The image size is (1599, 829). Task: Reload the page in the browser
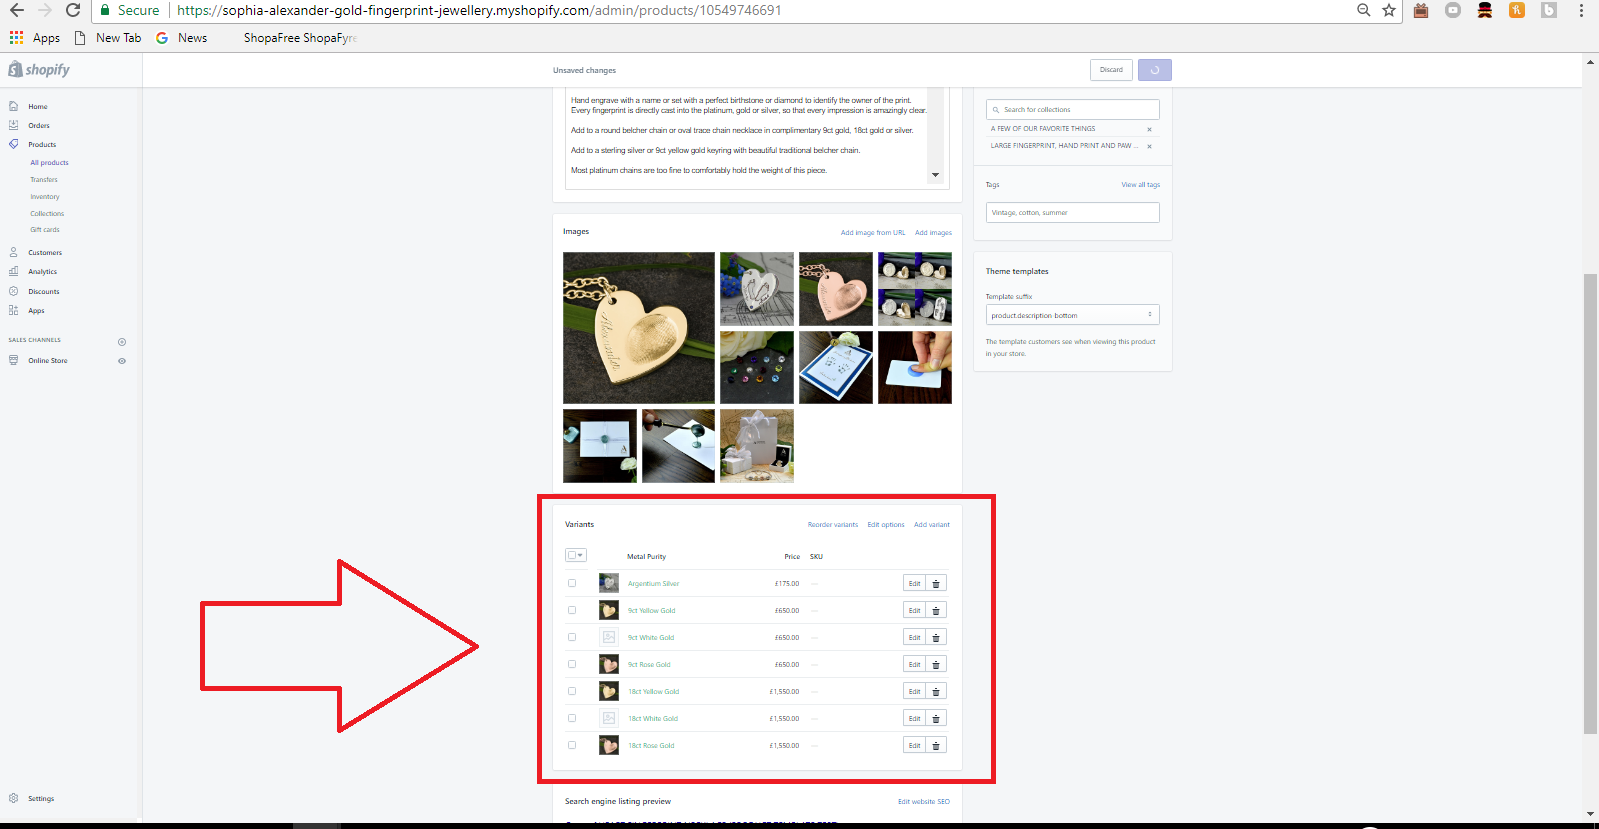[x=73, y=10]
